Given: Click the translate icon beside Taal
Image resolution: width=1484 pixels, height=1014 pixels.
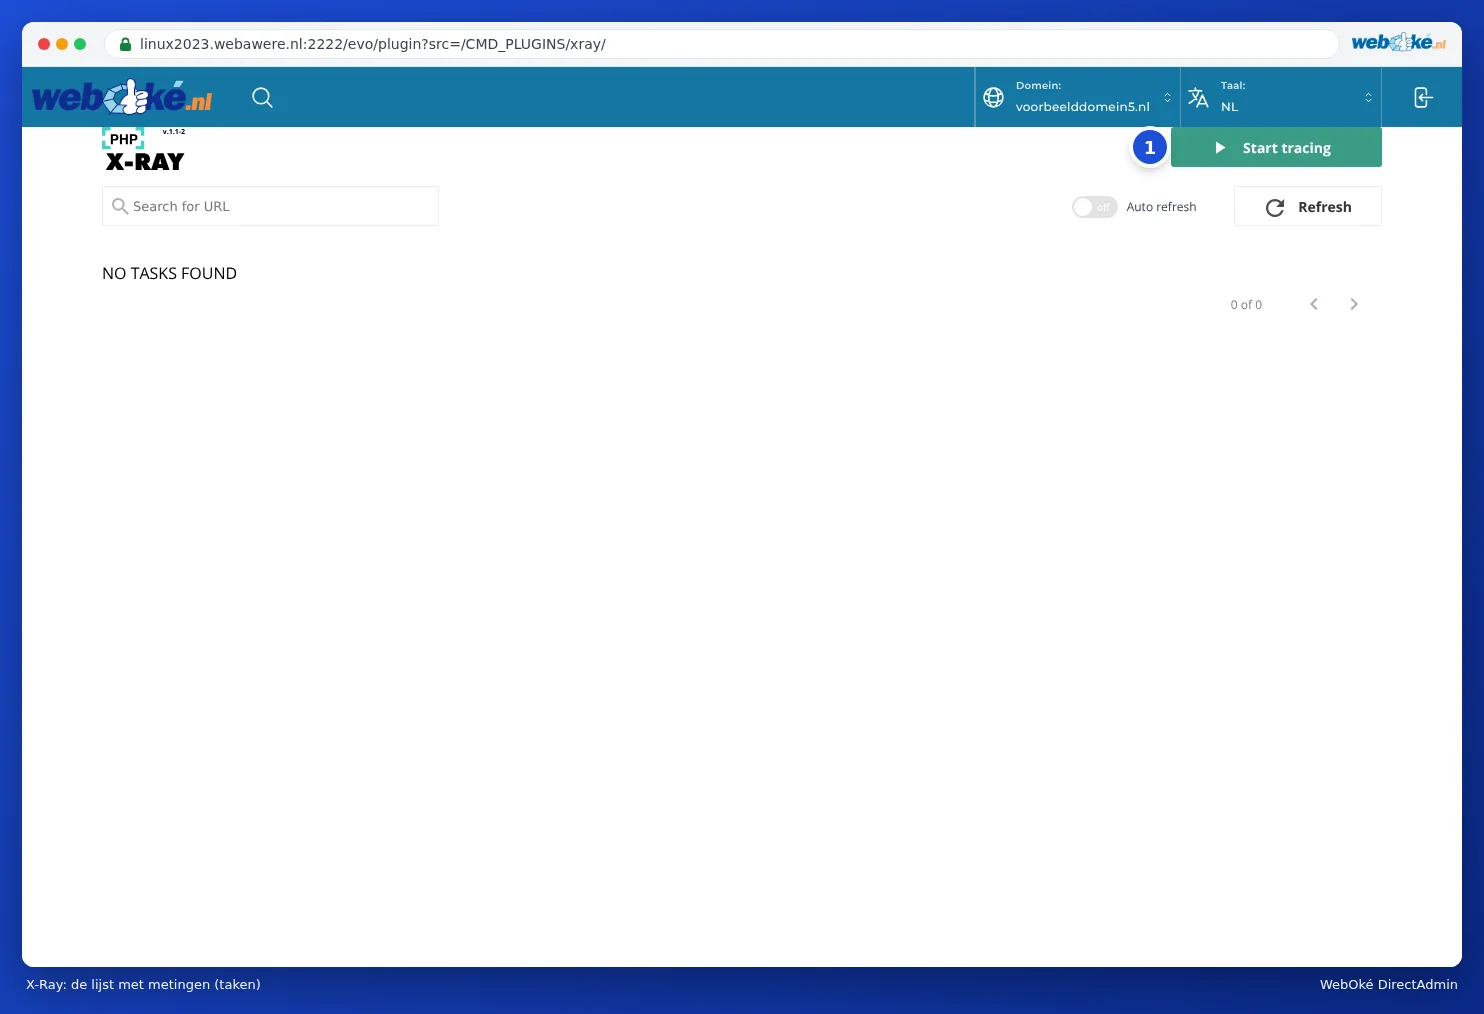Looking at the screenshot, I should pyautogui.click(x=1198, y=97).
